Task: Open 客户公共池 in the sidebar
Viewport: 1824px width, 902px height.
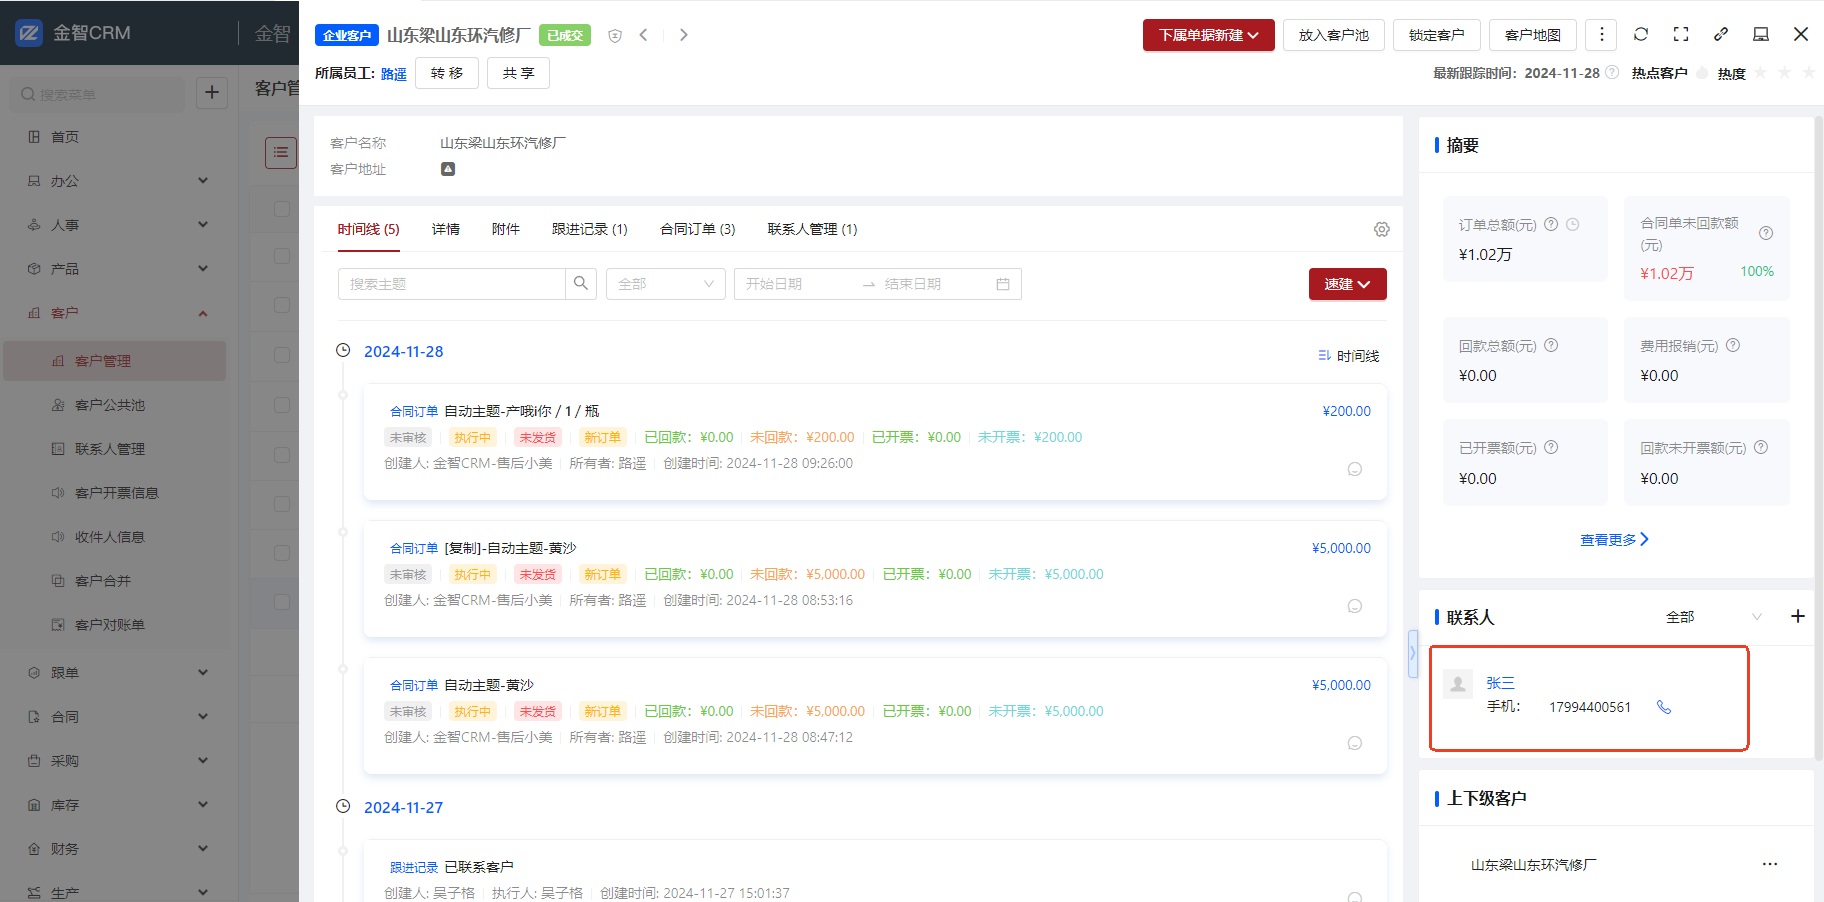Action: (x=110, y=405)
